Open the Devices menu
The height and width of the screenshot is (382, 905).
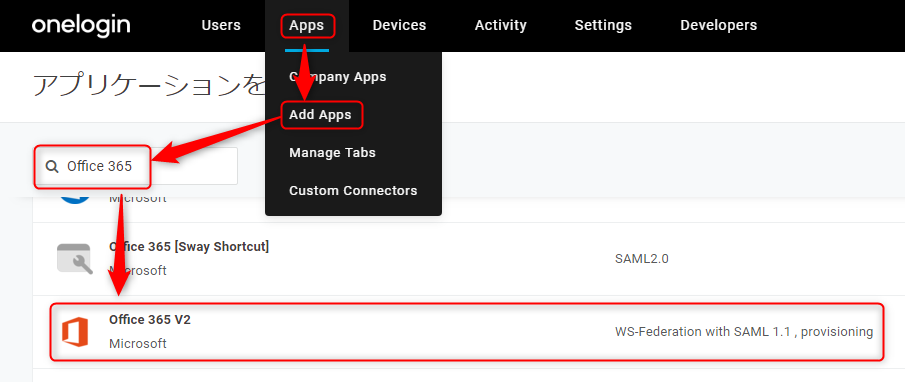pos(399,25)
